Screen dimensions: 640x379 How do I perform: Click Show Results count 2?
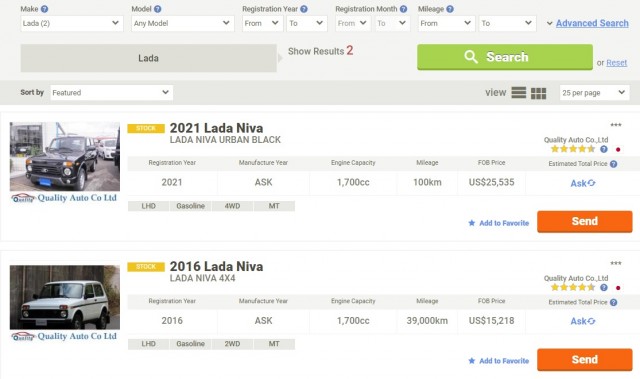tap(350, 51)
